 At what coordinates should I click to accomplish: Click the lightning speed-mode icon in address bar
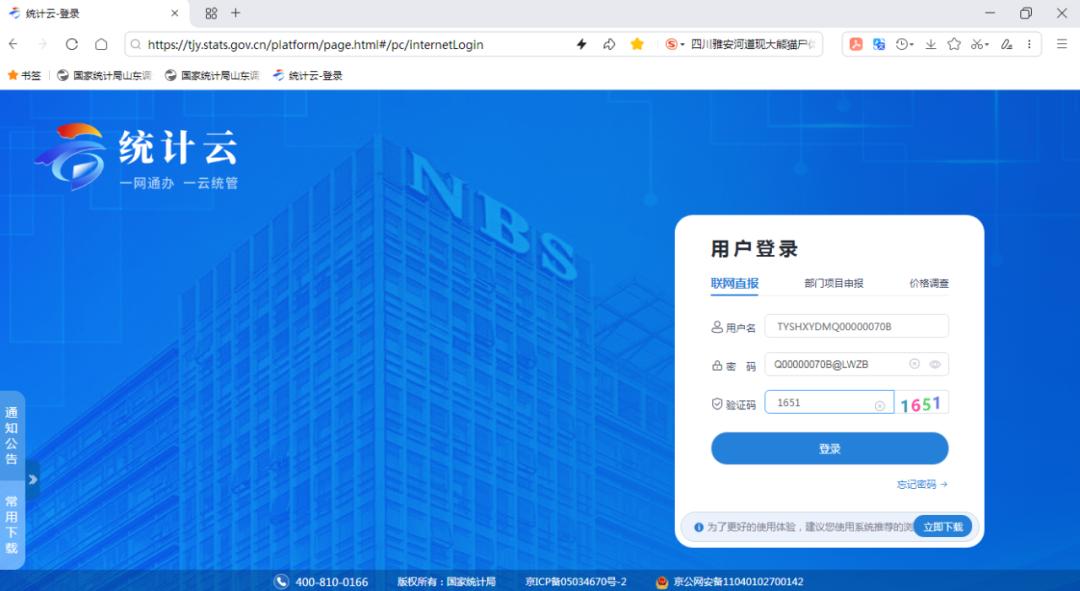point(581,44)
